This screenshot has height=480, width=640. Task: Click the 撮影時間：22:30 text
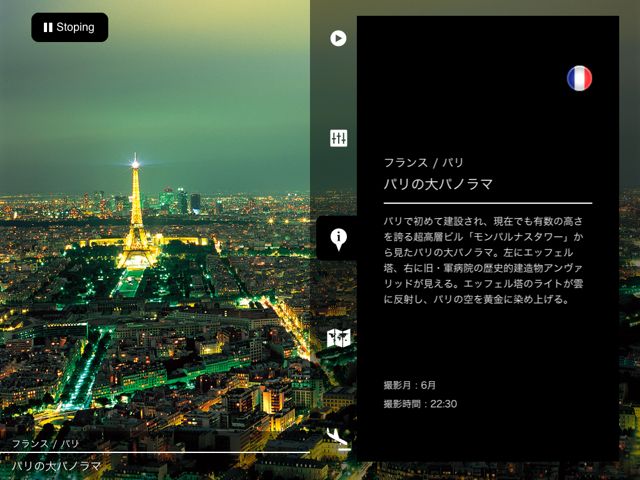click(x=420, y=404)
